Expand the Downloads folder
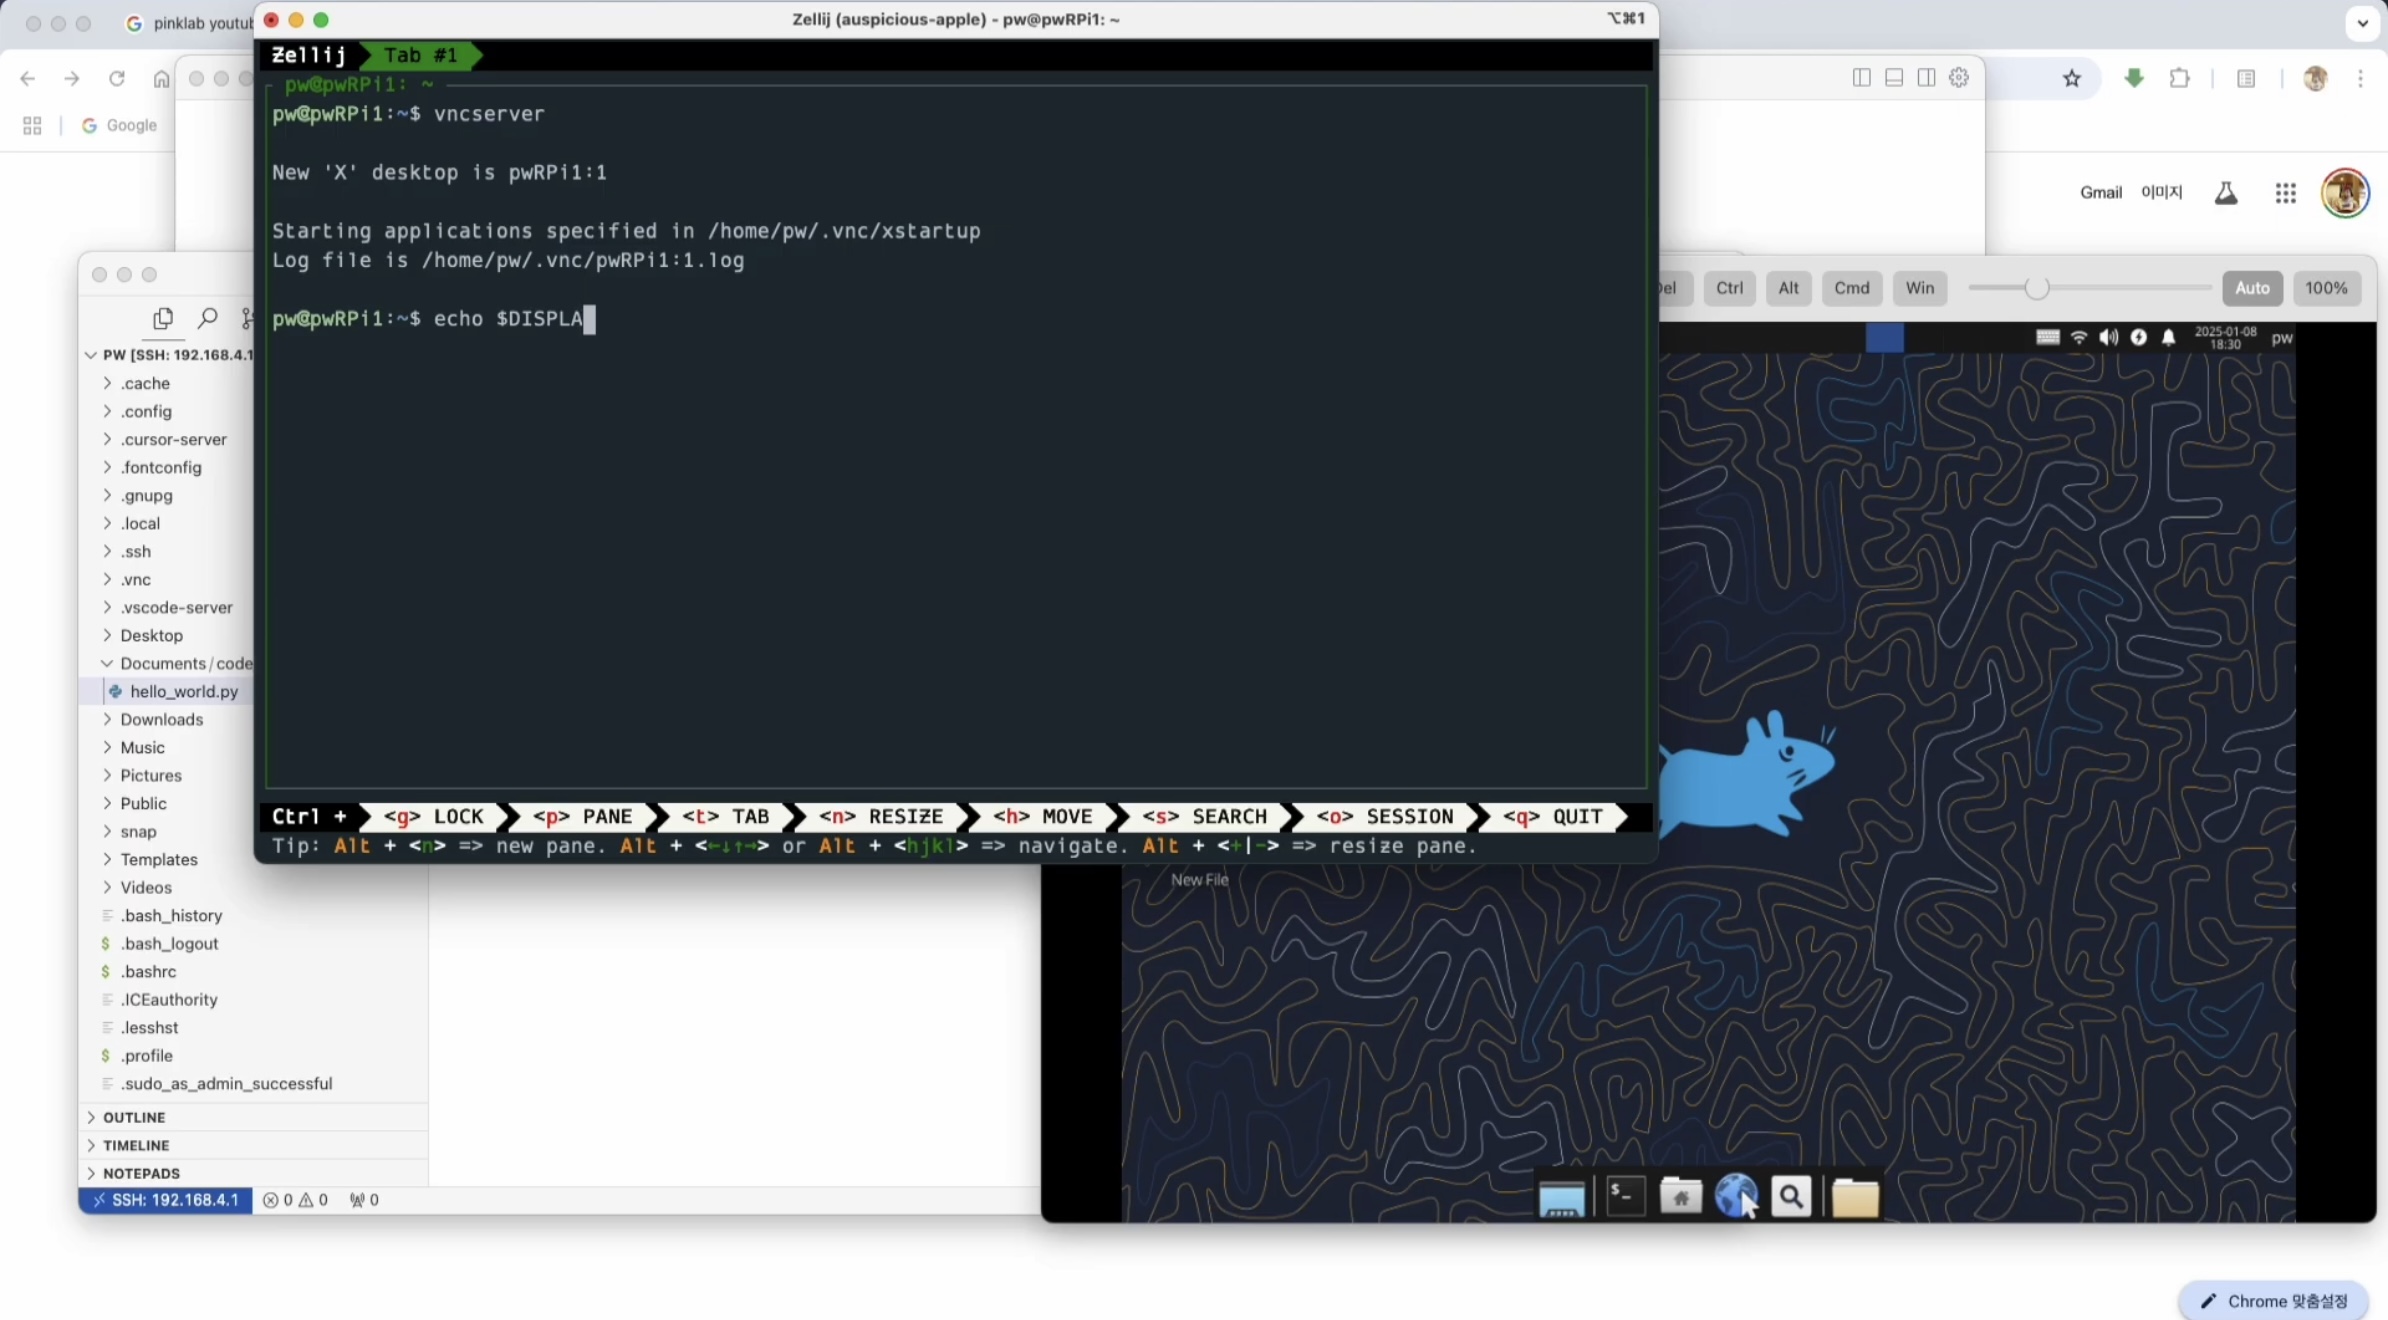The image size is (2388, 1320). [161, 719]
